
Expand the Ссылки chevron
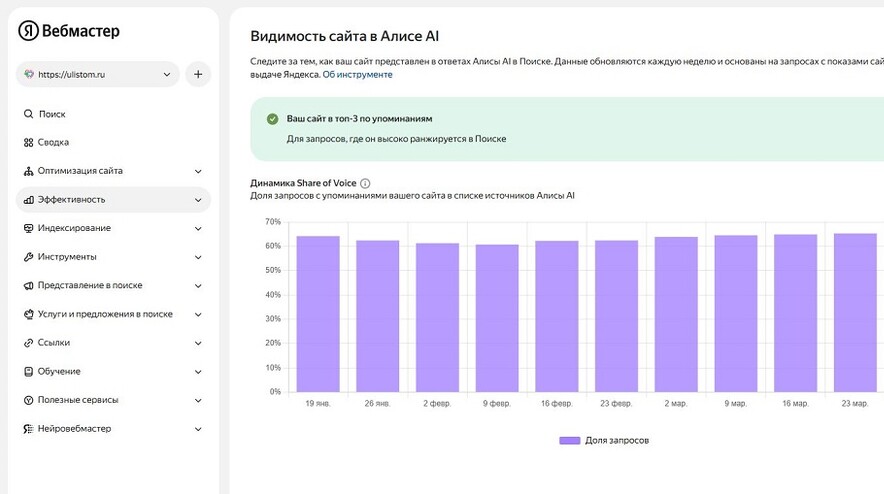[x=198, y=343]
